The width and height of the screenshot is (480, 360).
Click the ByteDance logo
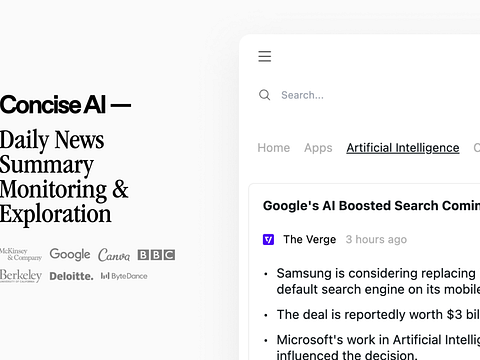(124, 276)
